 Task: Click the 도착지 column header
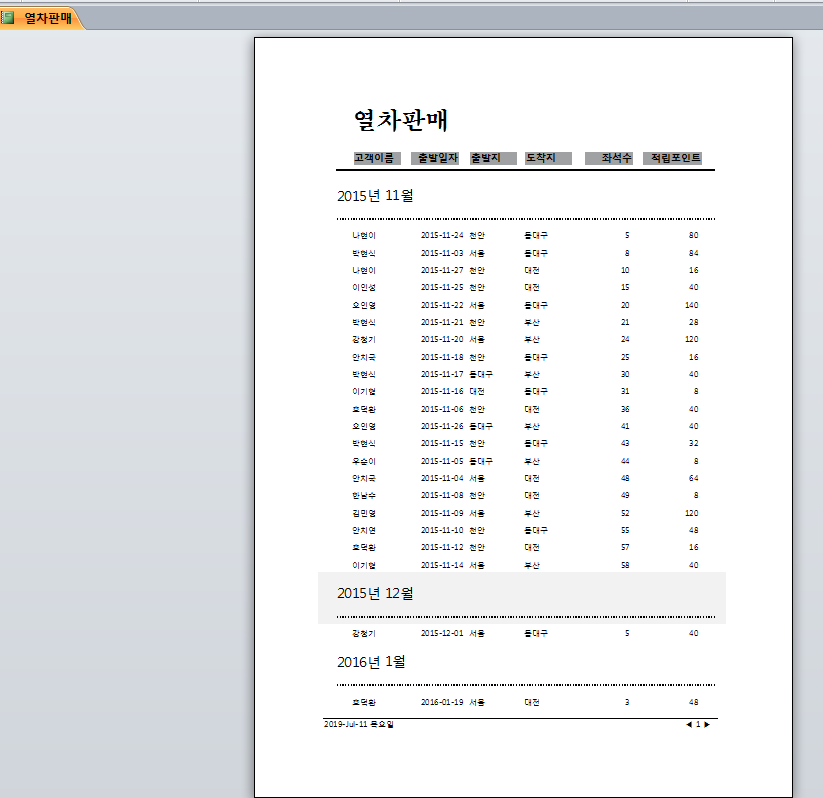[x=547, y=158]
